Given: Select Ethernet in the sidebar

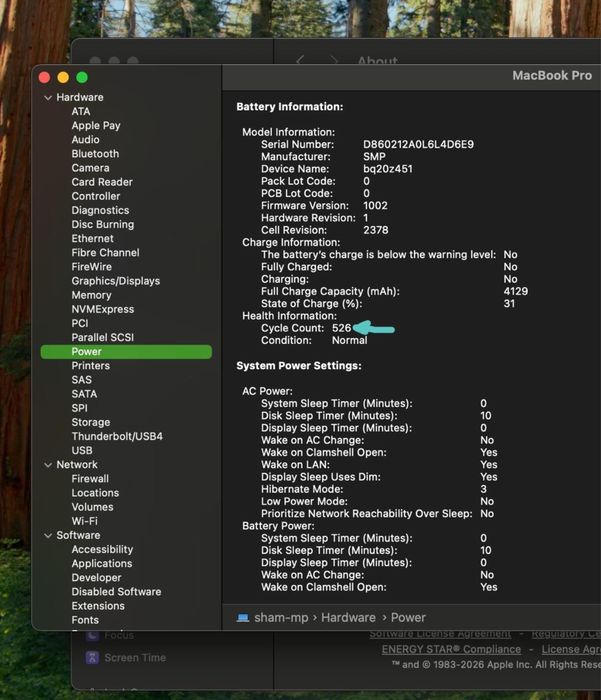Looking at the screenshot, I should point(92,238).
